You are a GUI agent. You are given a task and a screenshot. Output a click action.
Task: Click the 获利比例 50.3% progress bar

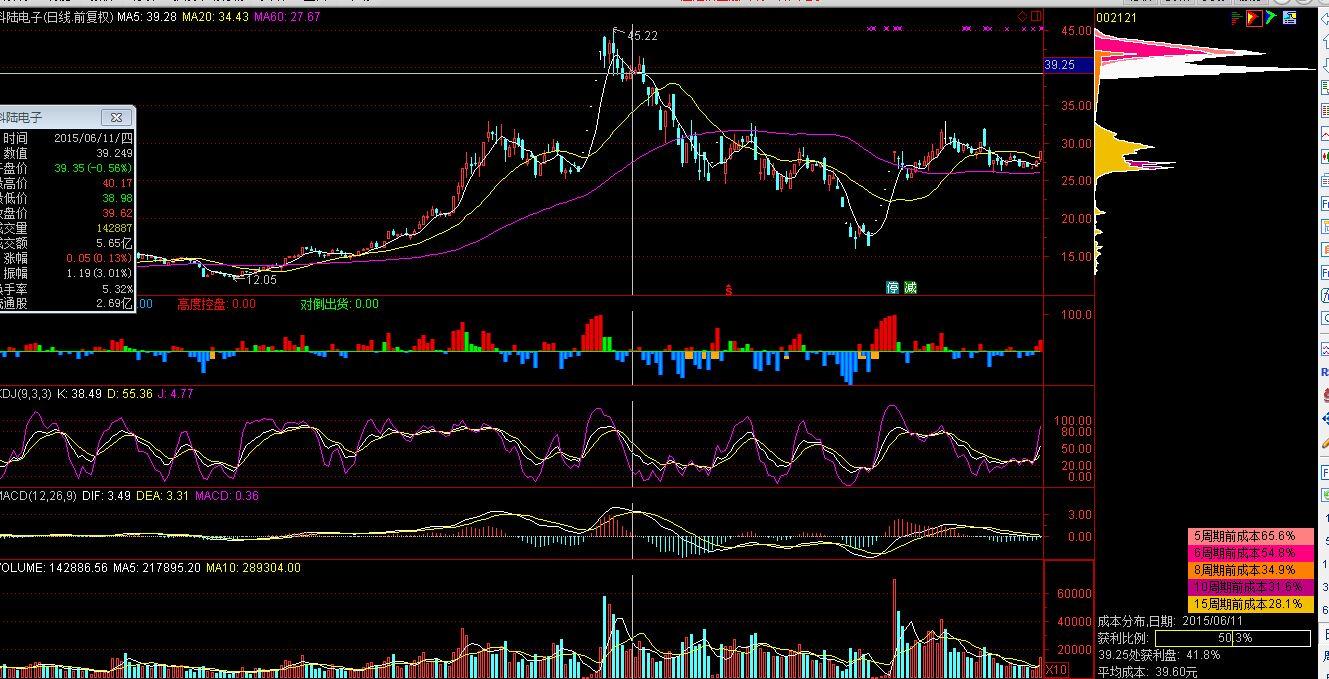1233,638
